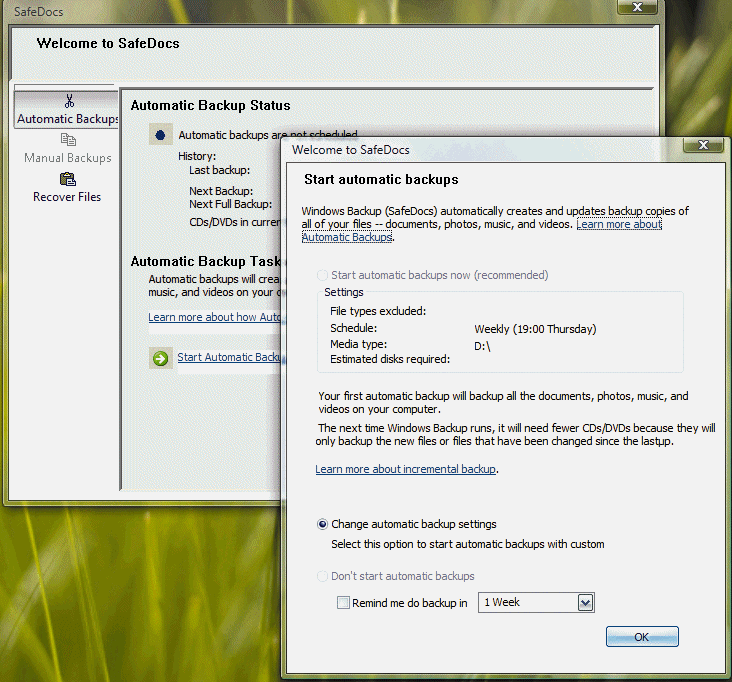Click the Weekly (19:00 Thursday) schedule value

(535, 329)
